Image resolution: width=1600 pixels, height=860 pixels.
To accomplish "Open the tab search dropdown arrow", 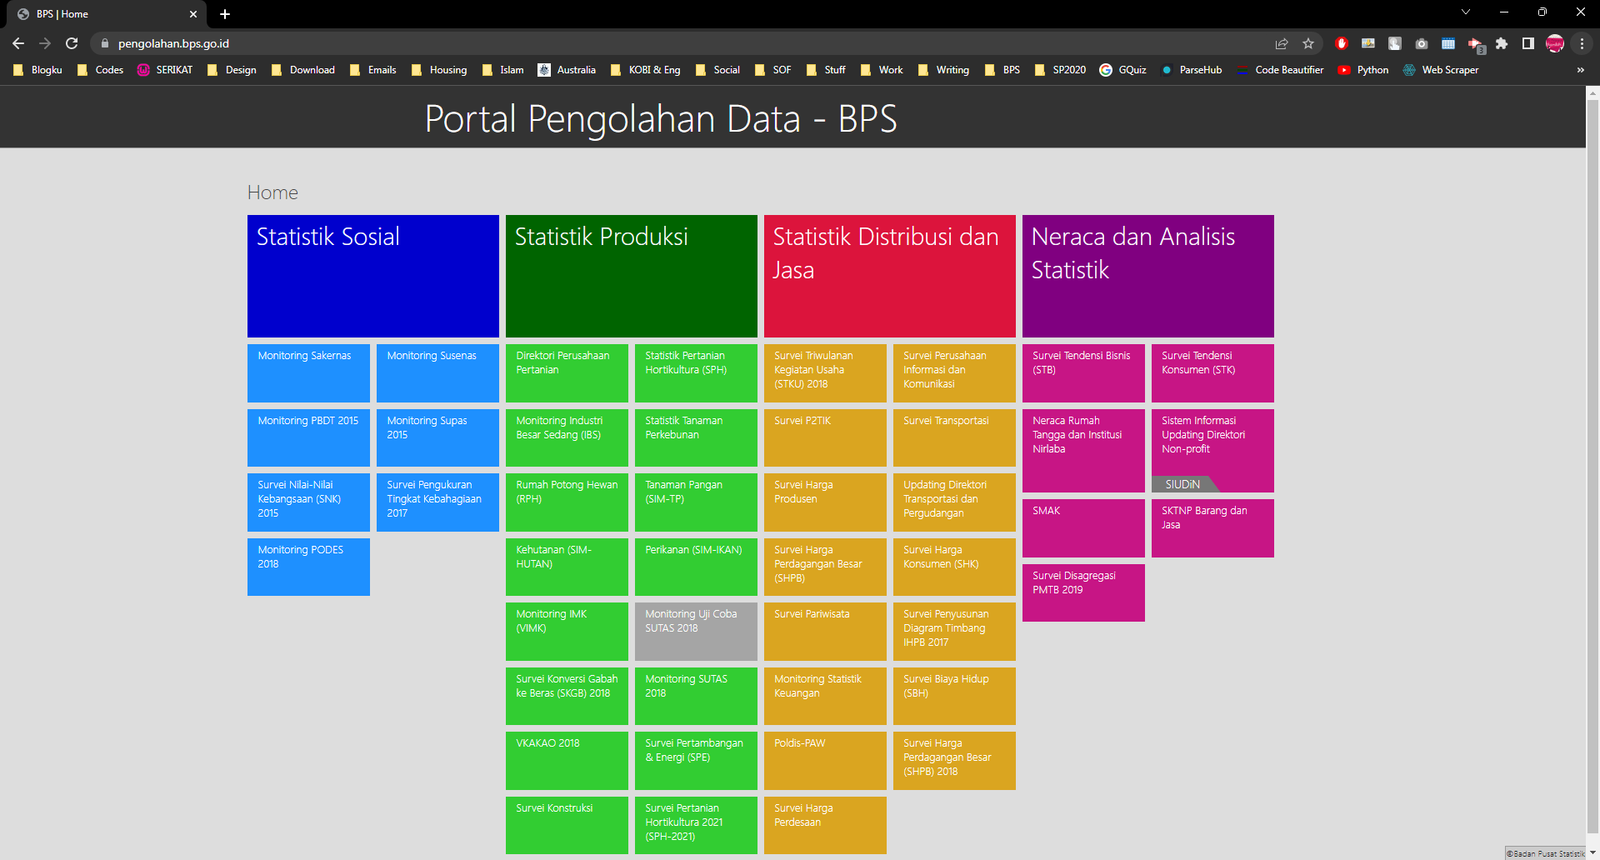I will (1465, 13).
